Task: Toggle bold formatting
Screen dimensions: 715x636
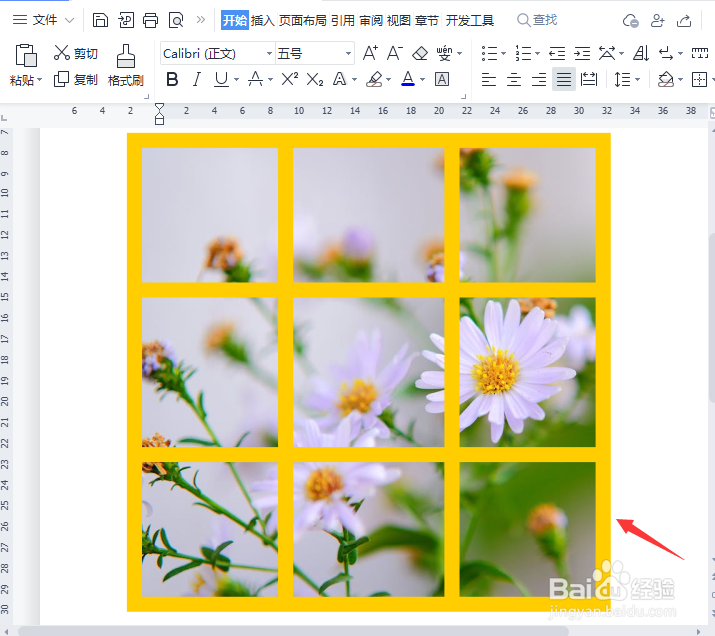Action: click(172, 80)
